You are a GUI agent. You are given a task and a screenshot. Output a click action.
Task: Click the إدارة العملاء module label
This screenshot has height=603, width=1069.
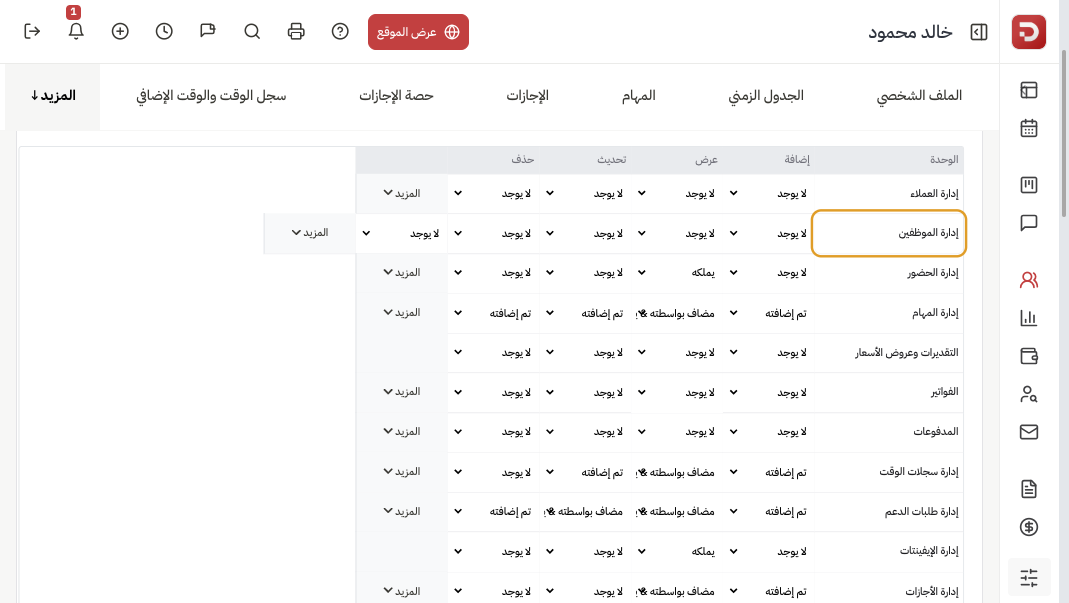(934, 194)
